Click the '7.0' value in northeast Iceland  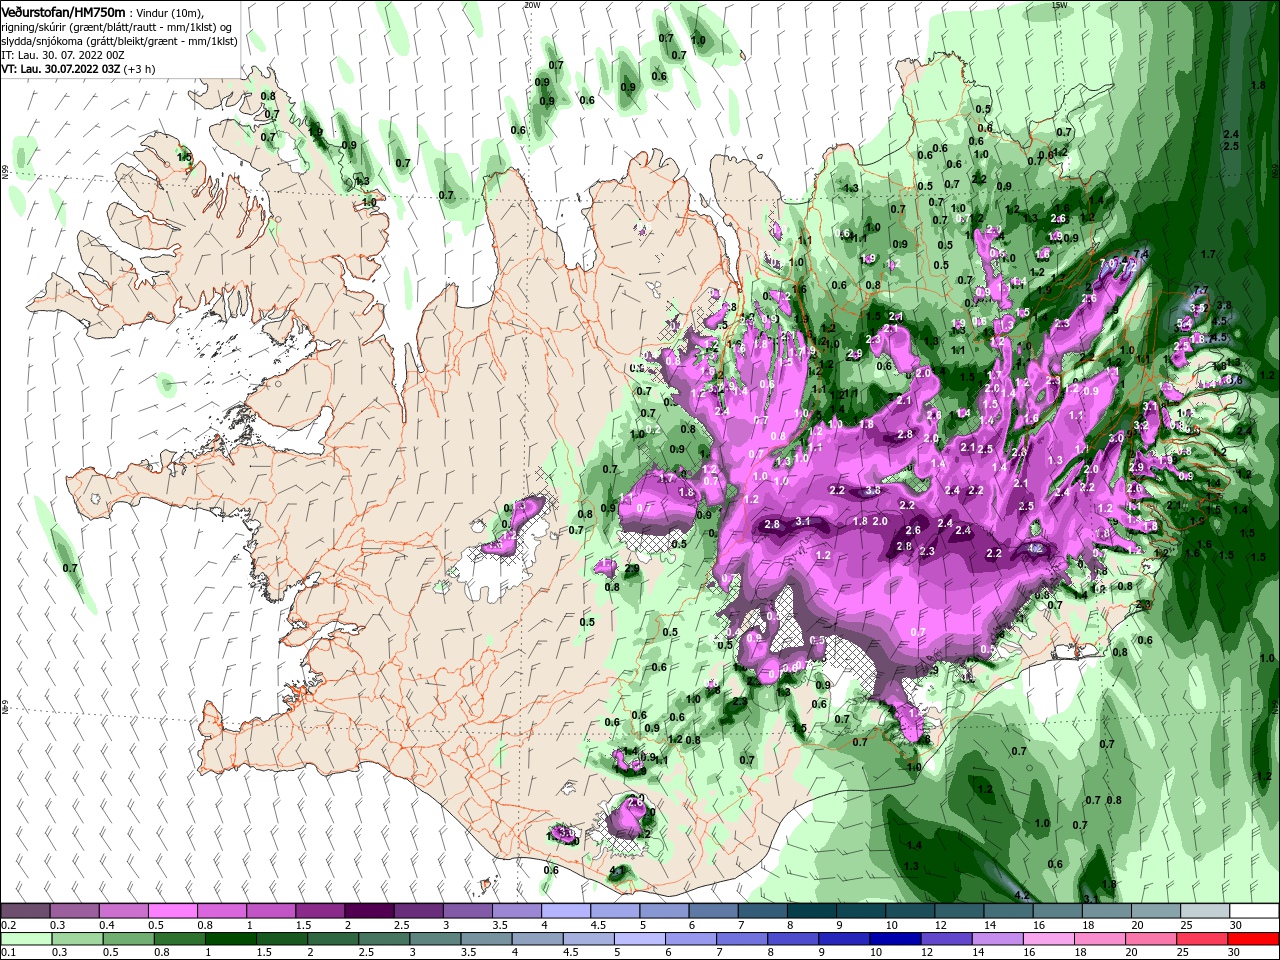1107,263
